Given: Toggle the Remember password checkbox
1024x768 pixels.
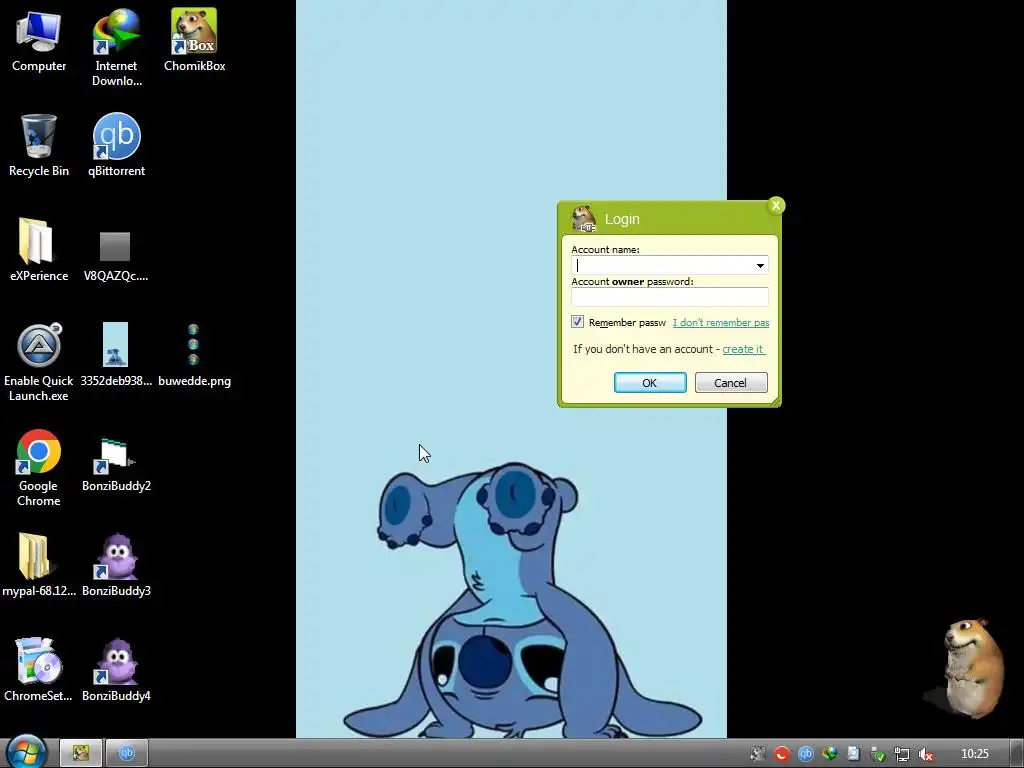Looking at the screenshot, I should (x=577, y=322).
